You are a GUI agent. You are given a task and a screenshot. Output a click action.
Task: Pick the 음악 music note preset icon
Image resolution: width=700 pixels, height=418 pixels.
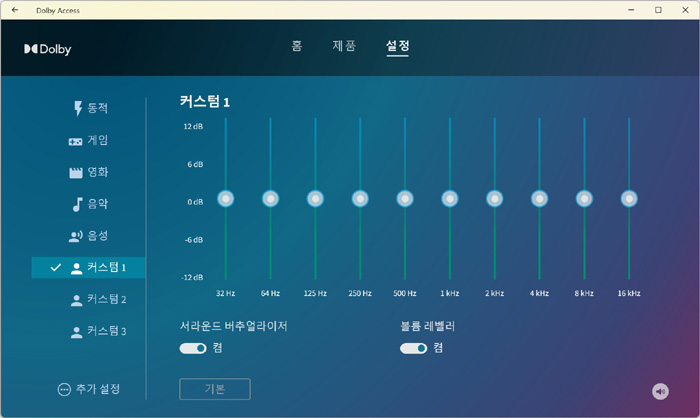[x=76, y=204]
